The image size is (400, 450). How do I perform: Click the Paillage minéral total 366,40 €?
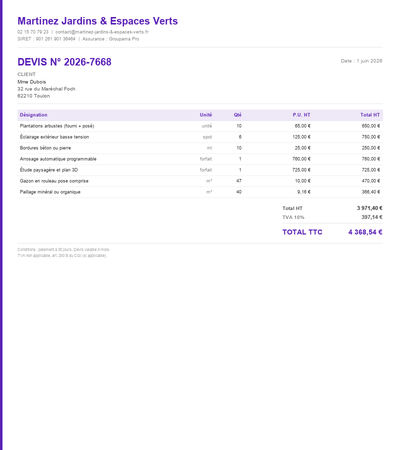[371, 192]
